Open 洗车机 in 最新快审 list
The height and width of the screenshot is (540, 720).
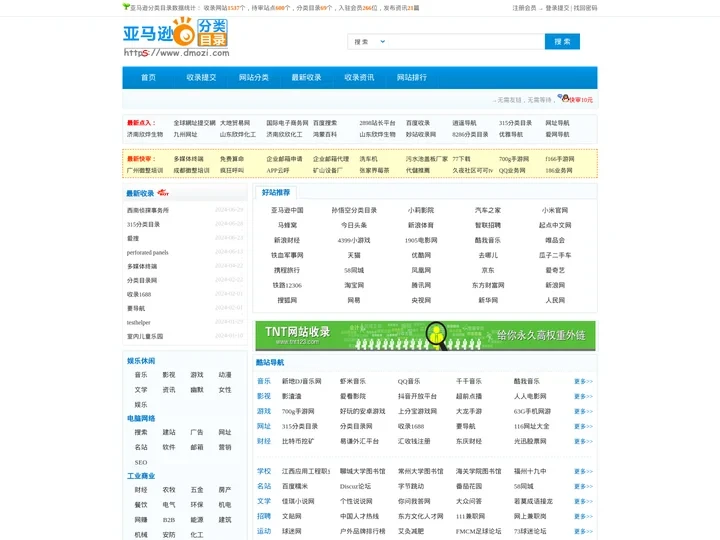click(369, 159)
